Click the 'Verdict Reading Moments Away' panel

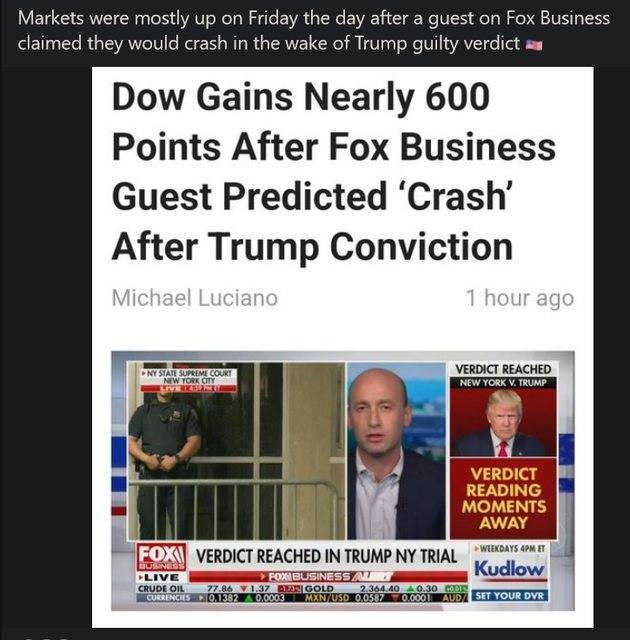(x=504, y=498)
